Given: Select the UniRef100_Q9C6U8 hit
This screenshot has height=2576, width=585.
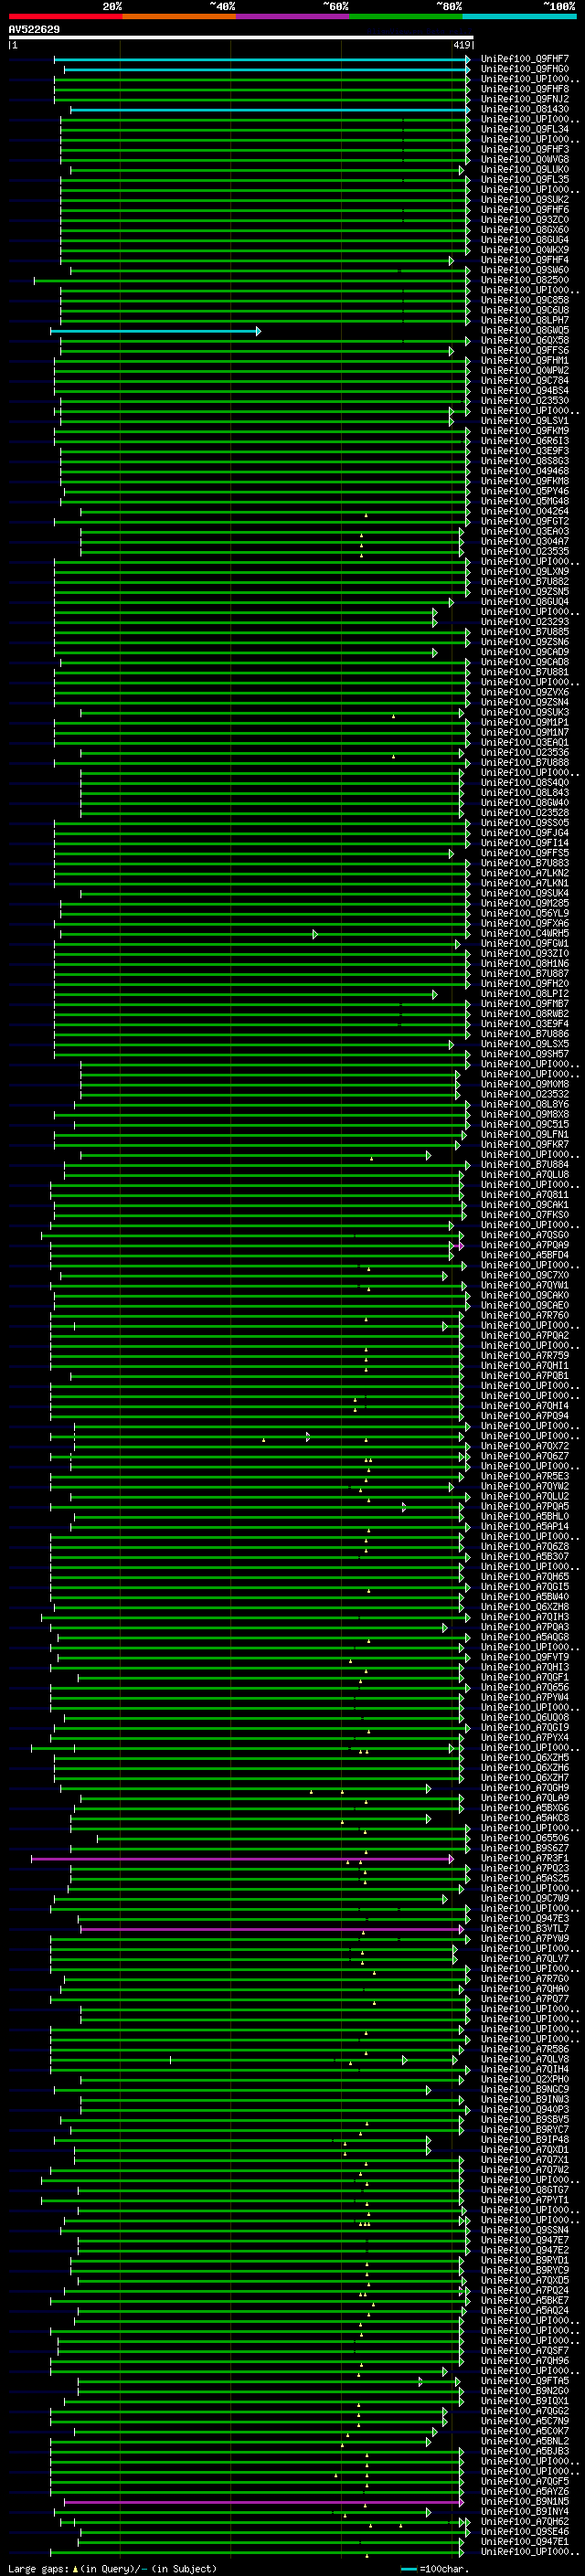Looking at the screenshot, I should (x=525, y=310).
